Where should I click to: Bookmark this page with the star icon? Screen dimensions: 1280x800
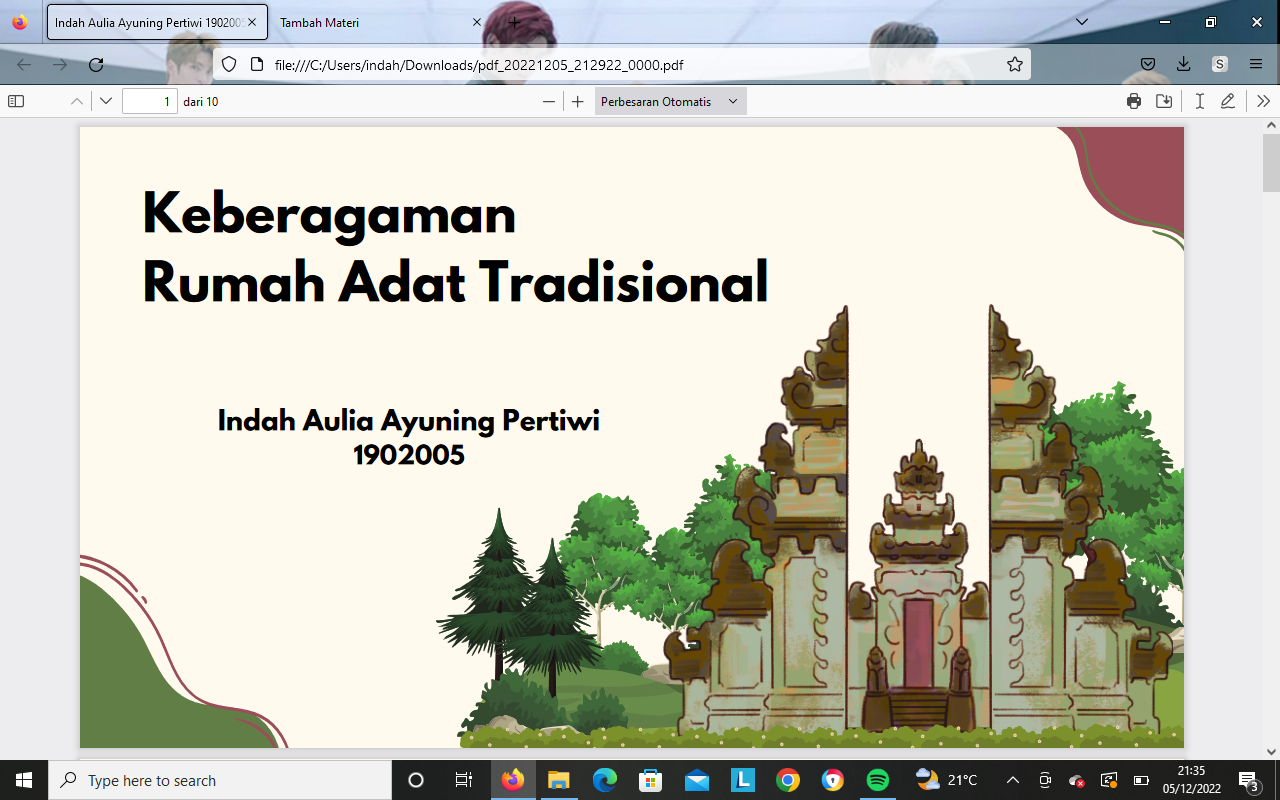pyautogui.click(x=1015, y=64)
